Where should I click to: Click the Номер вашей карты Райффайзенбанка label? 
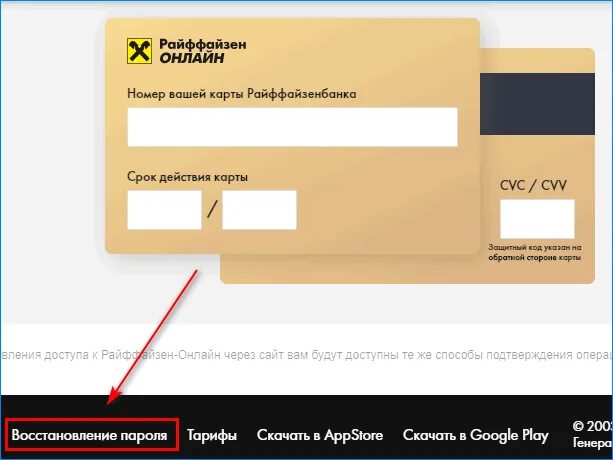pos(242,94)
